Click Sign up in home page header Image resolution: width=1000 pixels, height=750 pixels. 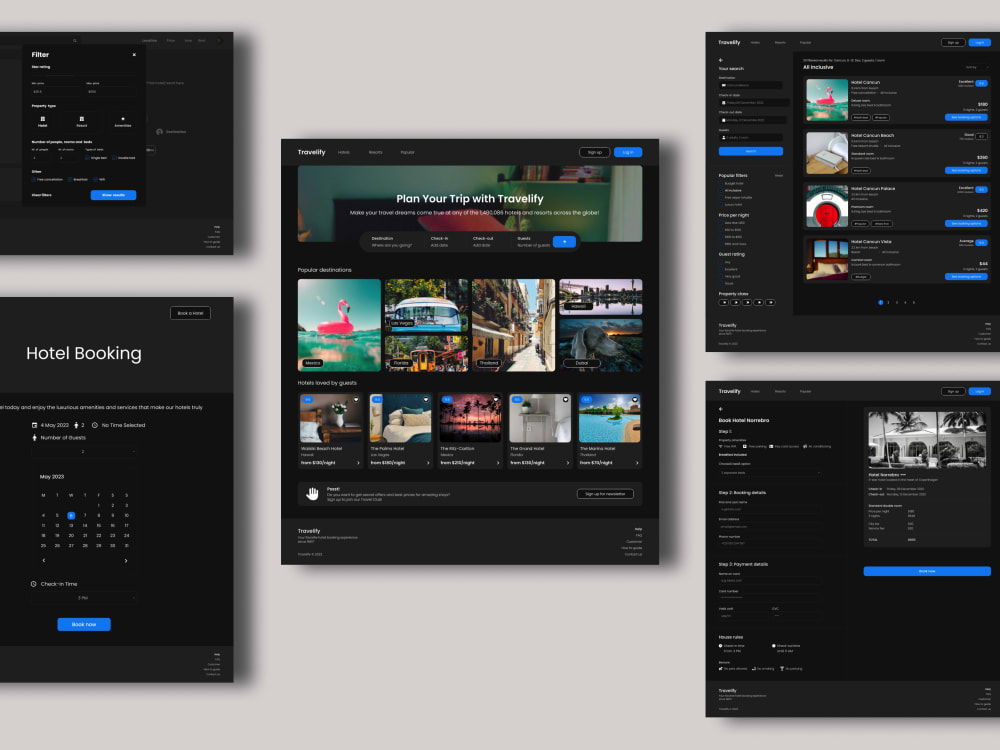(594, 152)
